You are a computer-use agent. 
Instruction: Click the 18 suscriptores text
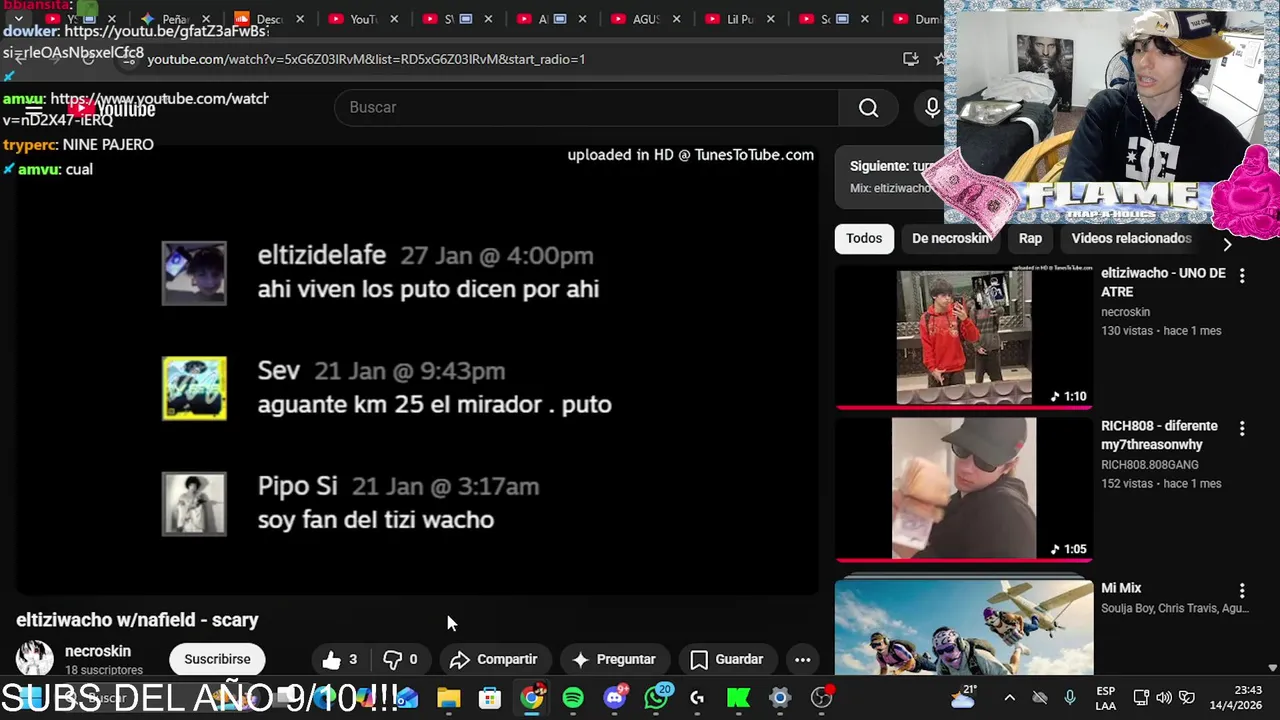pos(104,670)
